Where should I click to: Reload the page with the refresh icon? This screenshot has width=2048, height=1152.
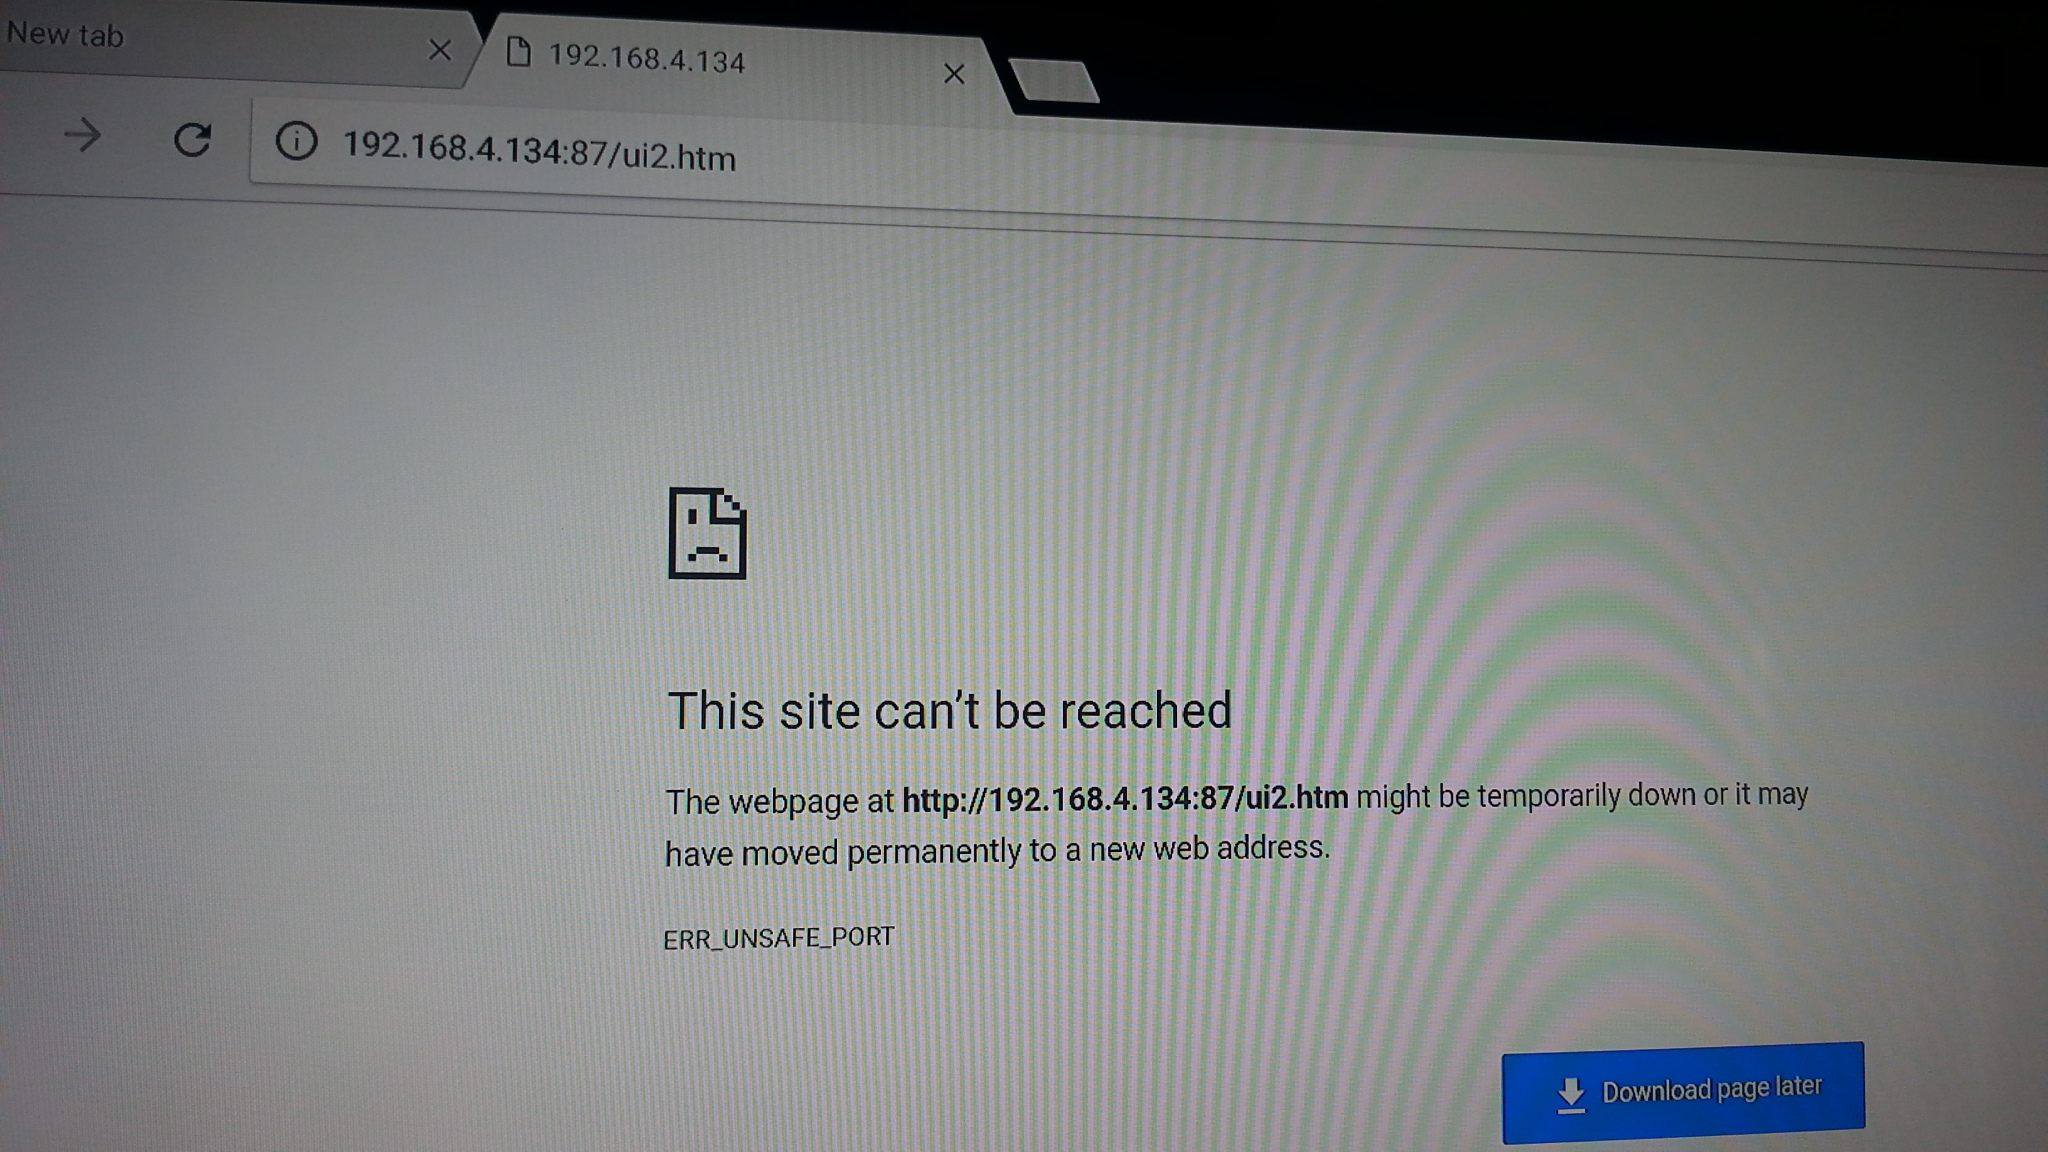pos(192,140)
